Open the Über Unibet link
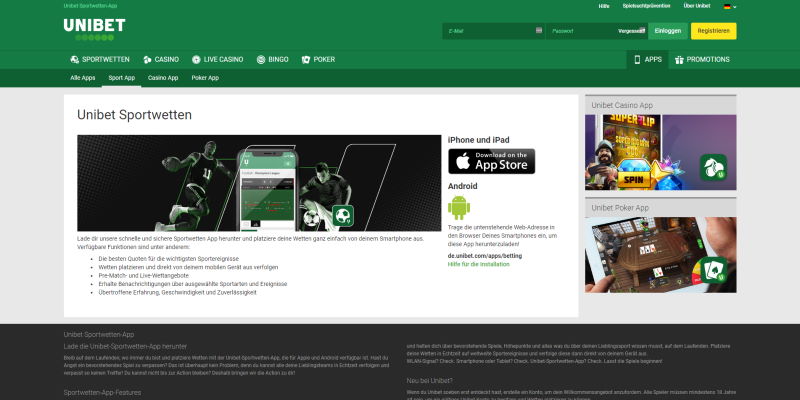Screen dimensions: 800x400 pyautogui.click(x=696, y=6)
